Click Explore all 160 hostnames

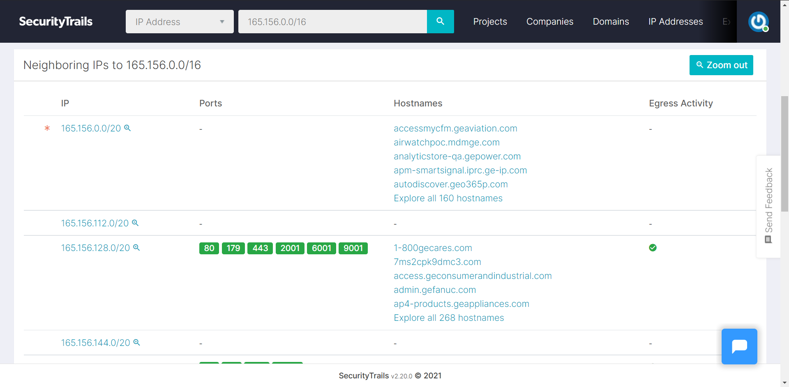coord(448,198)
